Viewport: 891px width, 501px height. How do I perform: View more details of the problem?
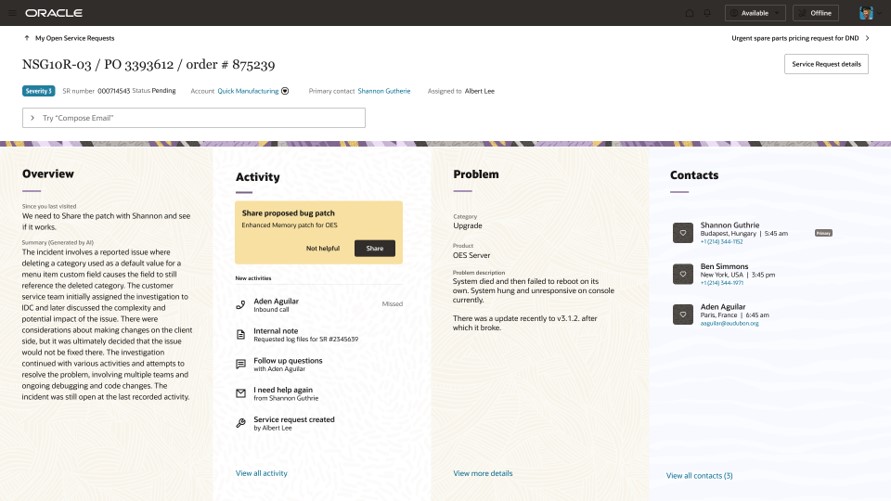tap(482, 473)
